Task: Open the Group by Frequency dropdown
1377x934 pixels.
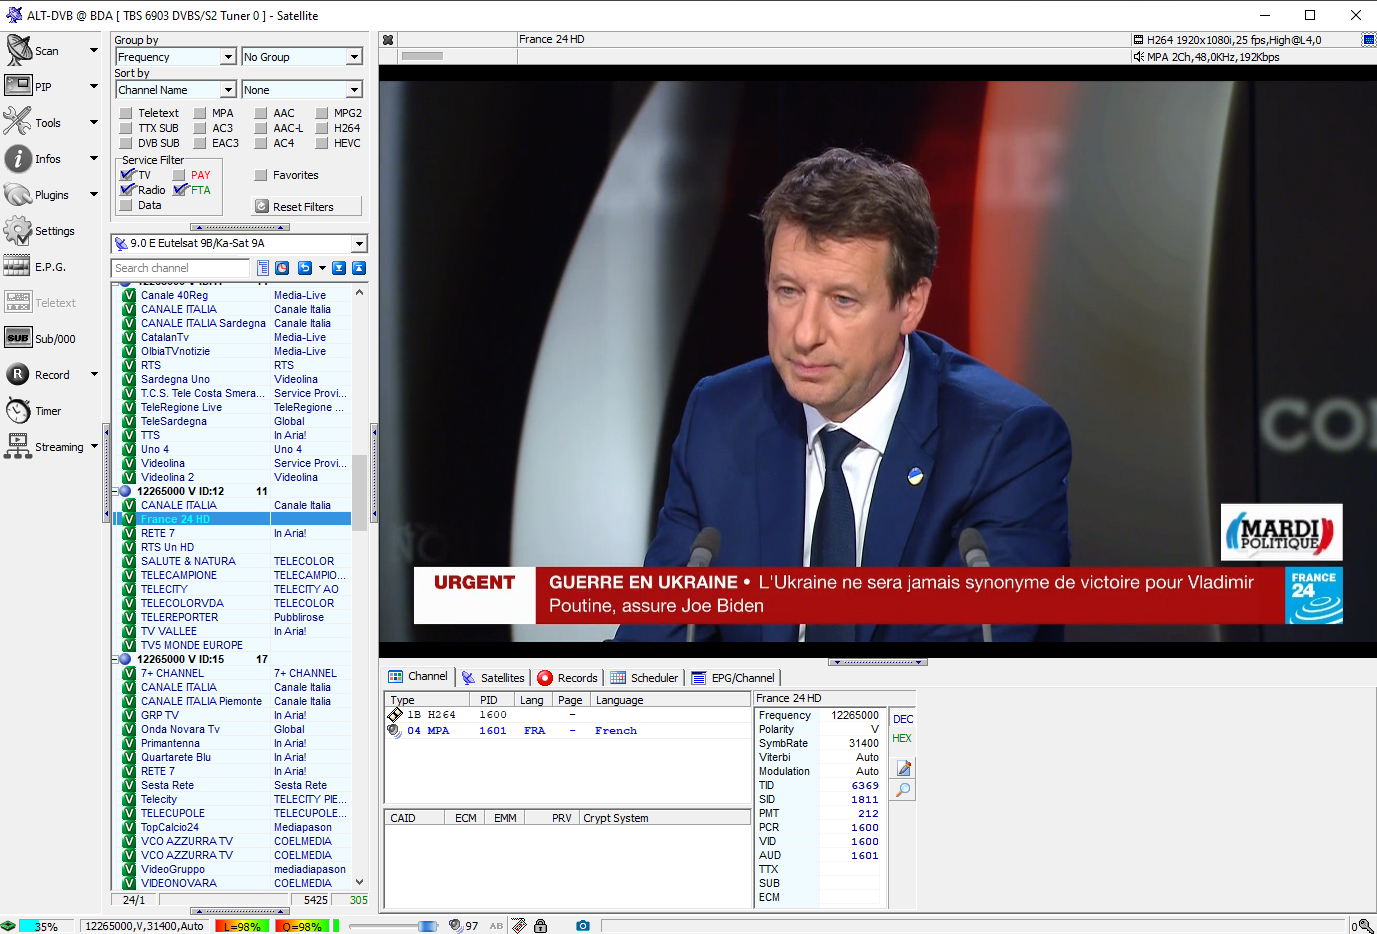Action: pos(175,57)
